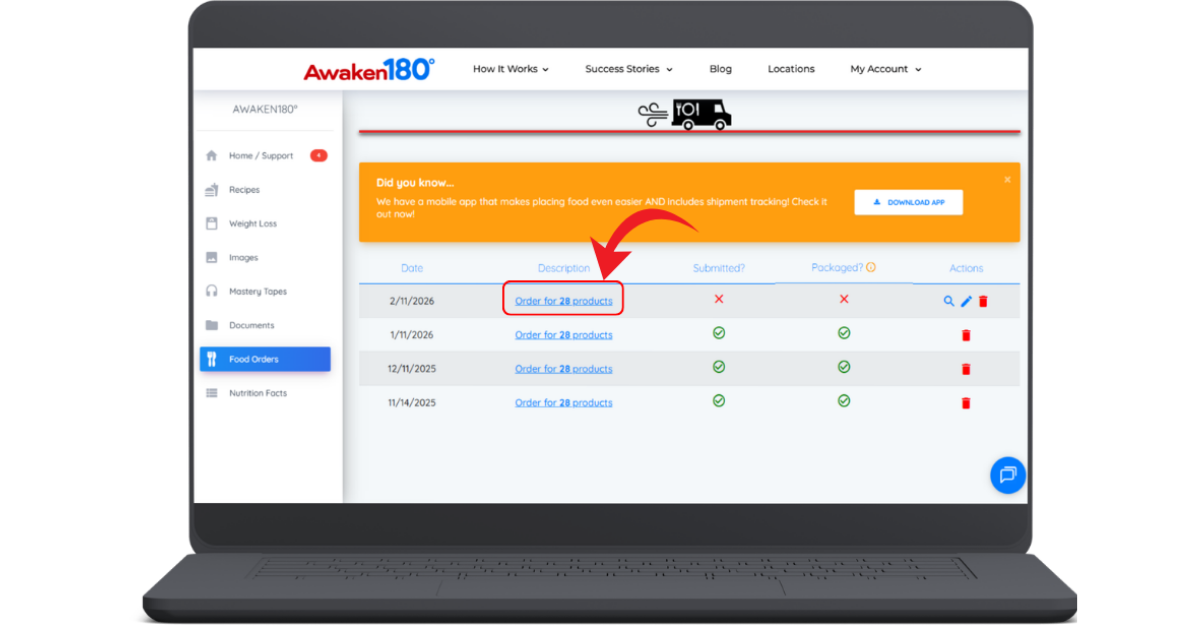Click the Weight Loss scale icon
Image resolution: width=1200 pixels, height=628 pixels.
211,224
